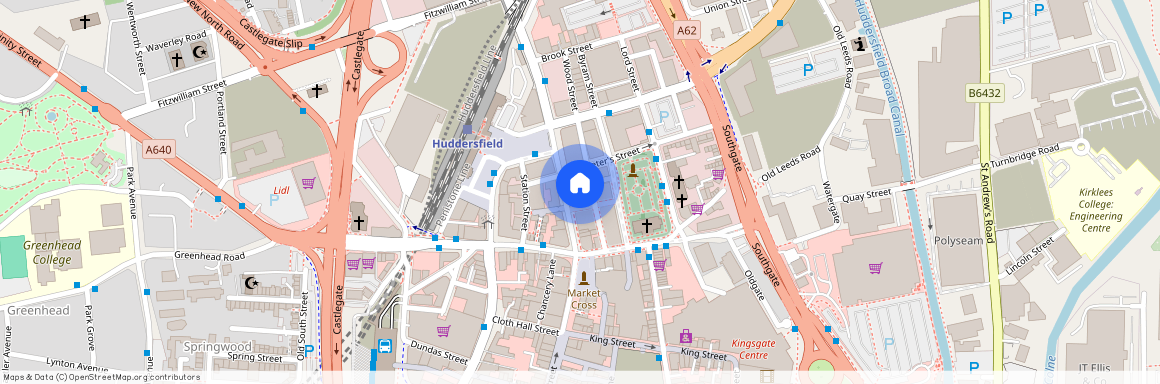Select the parking icon near Lord Street
This screenshot has height=384, width=1160.
664,116
